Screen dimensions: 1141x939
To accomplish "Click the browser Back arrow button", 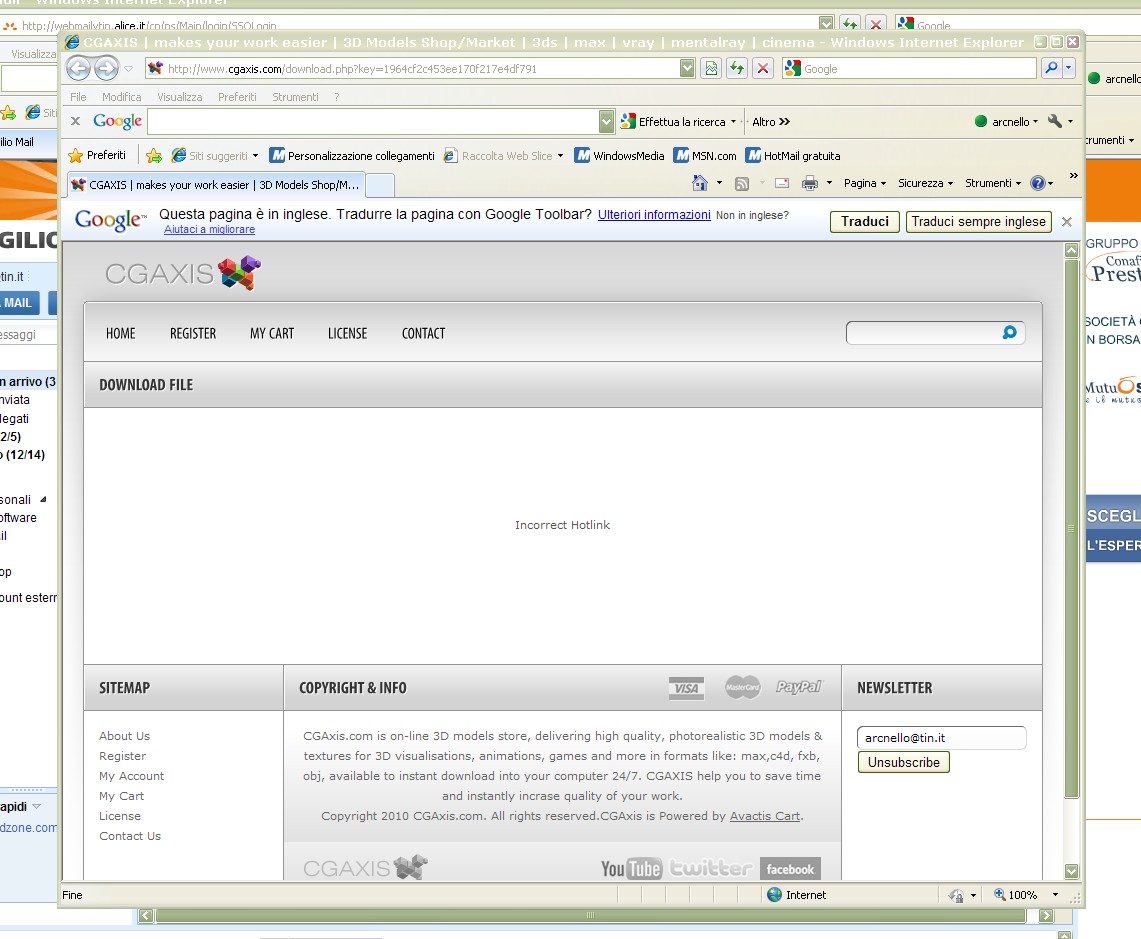I will [x=79, y=68].
